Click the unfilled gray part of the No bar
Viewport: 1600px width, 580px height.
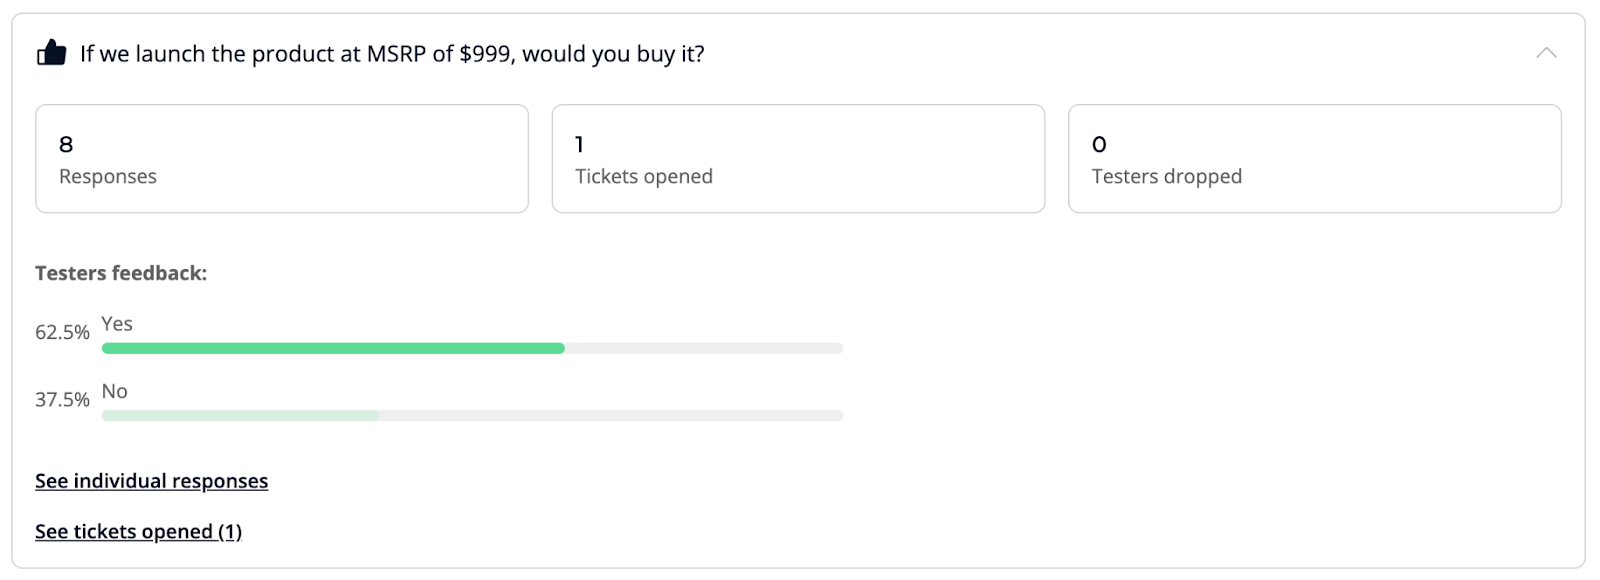tap(610, 415)
